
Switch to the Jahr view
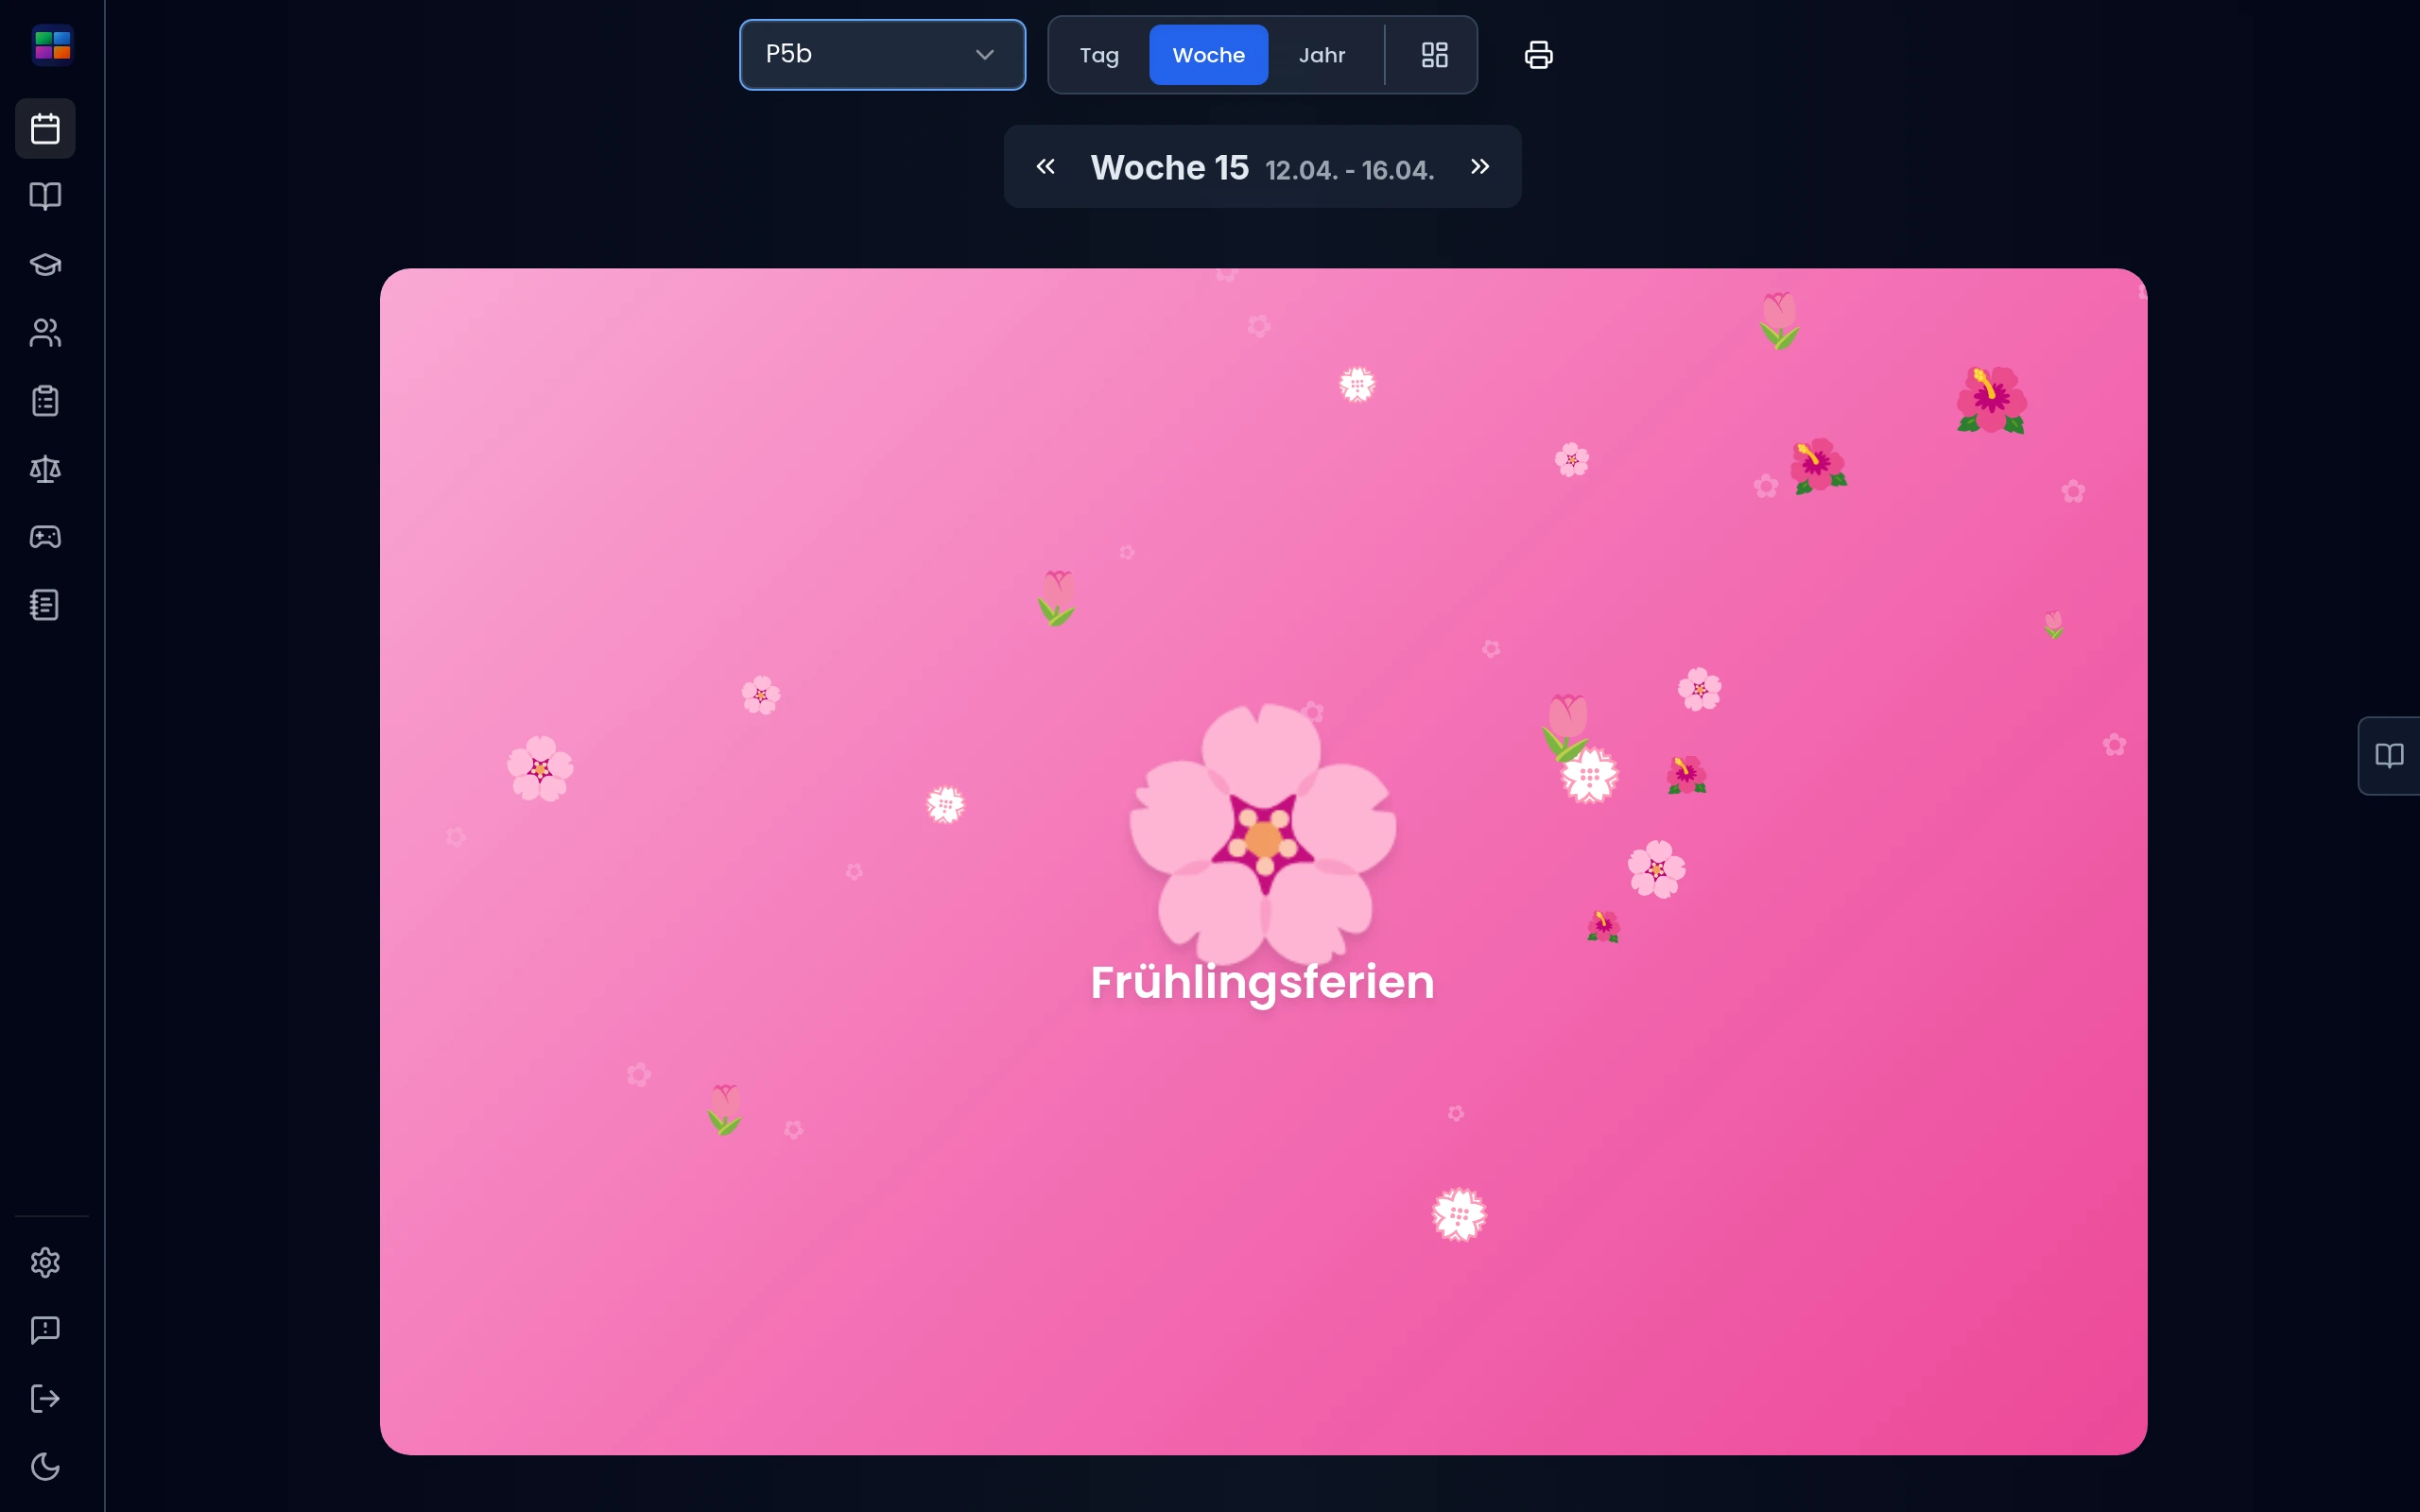click(1322, 55)
